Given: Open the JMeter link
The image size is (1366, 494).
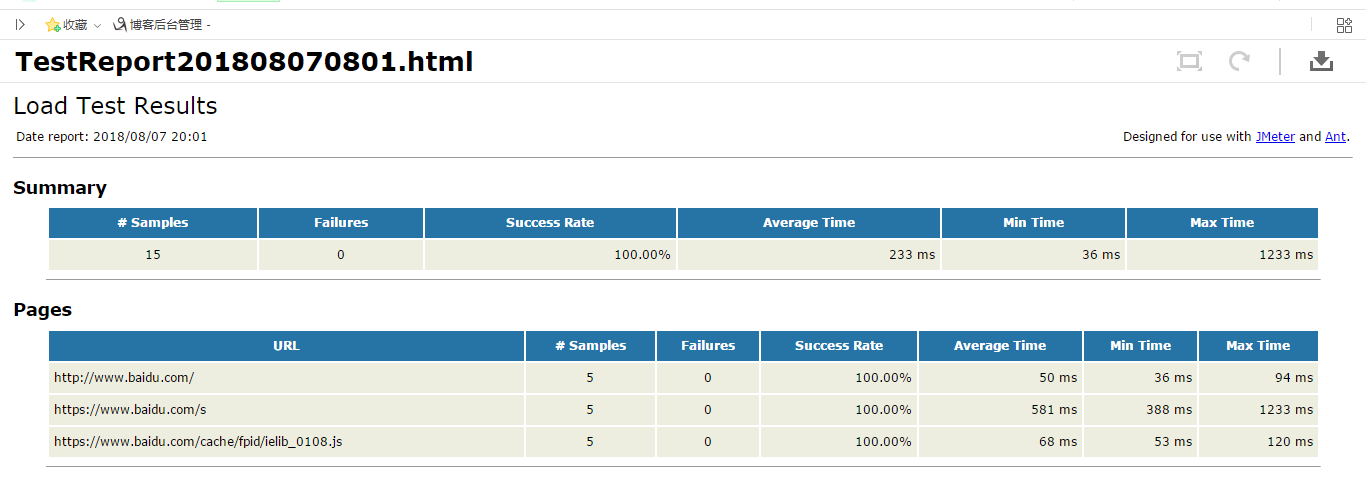Looking at the screenshot, I should pyautogui.click(x=1275, y=137).
